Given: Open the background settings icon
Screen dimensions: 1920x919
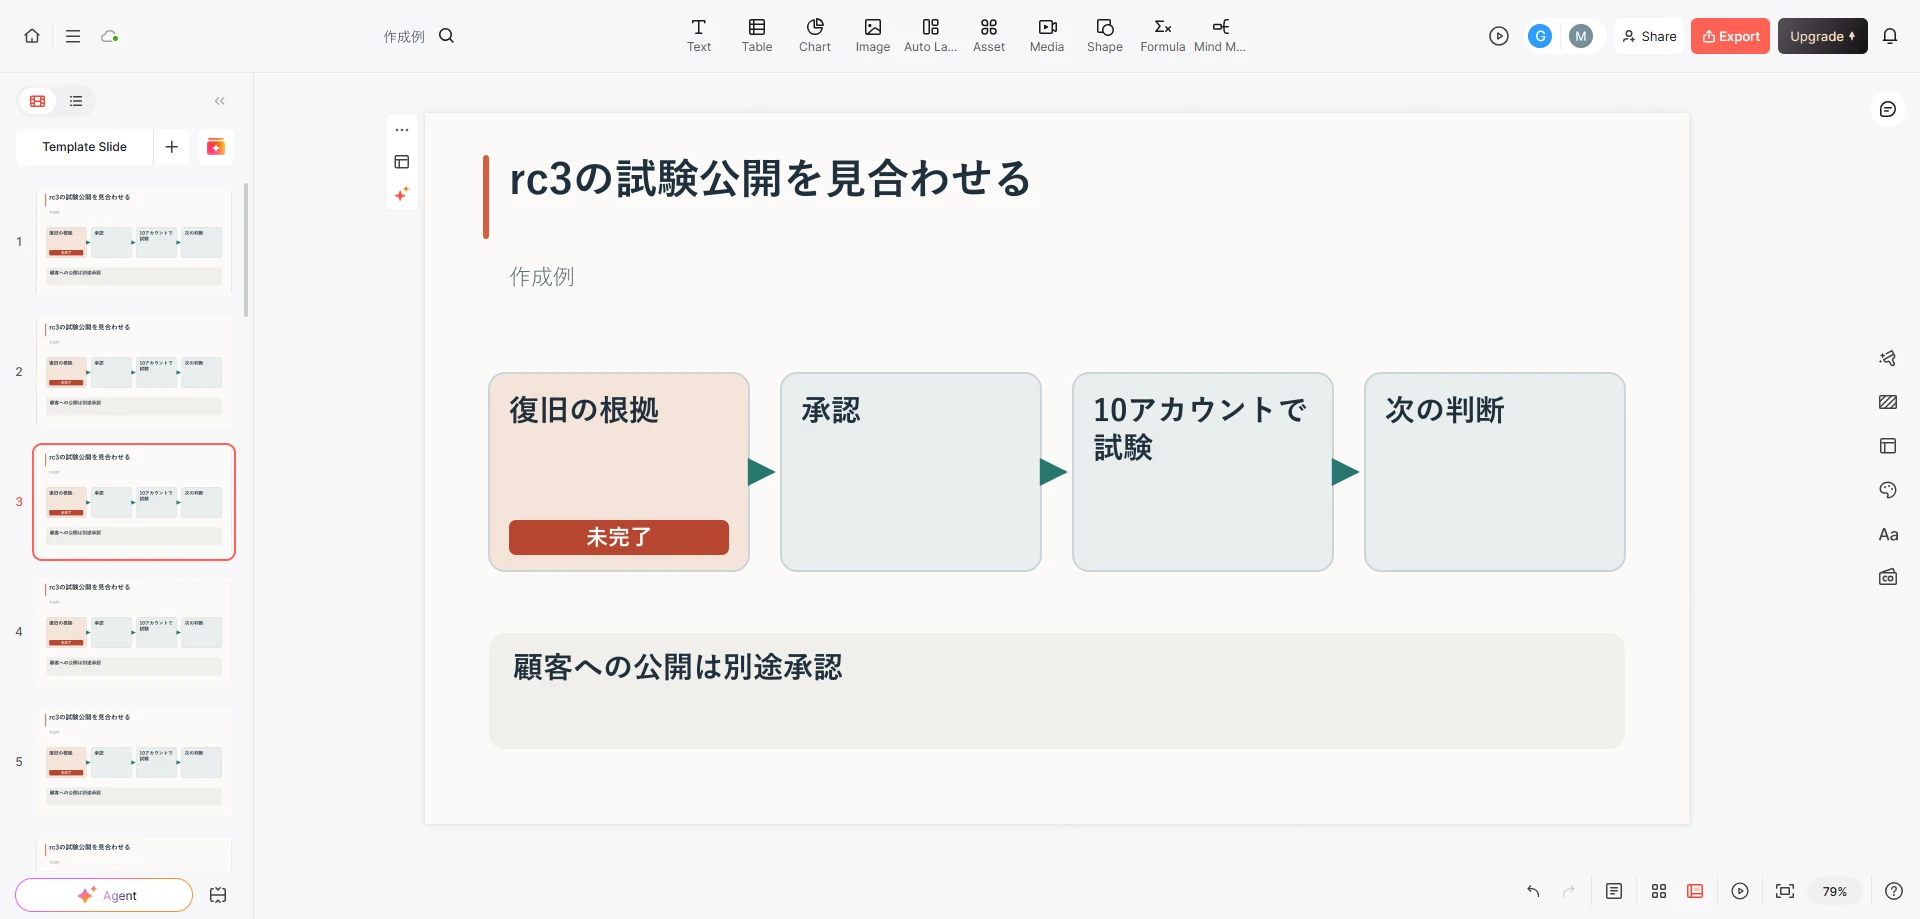Looking at the screenshot, I should pyautogui.click(x=1888, y=402).
